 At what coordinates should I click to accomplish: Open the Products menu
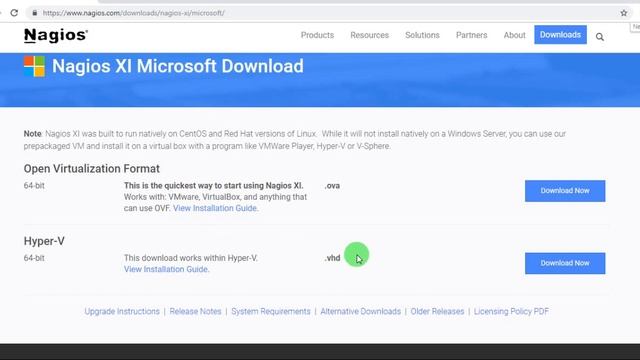coord(317,35)
